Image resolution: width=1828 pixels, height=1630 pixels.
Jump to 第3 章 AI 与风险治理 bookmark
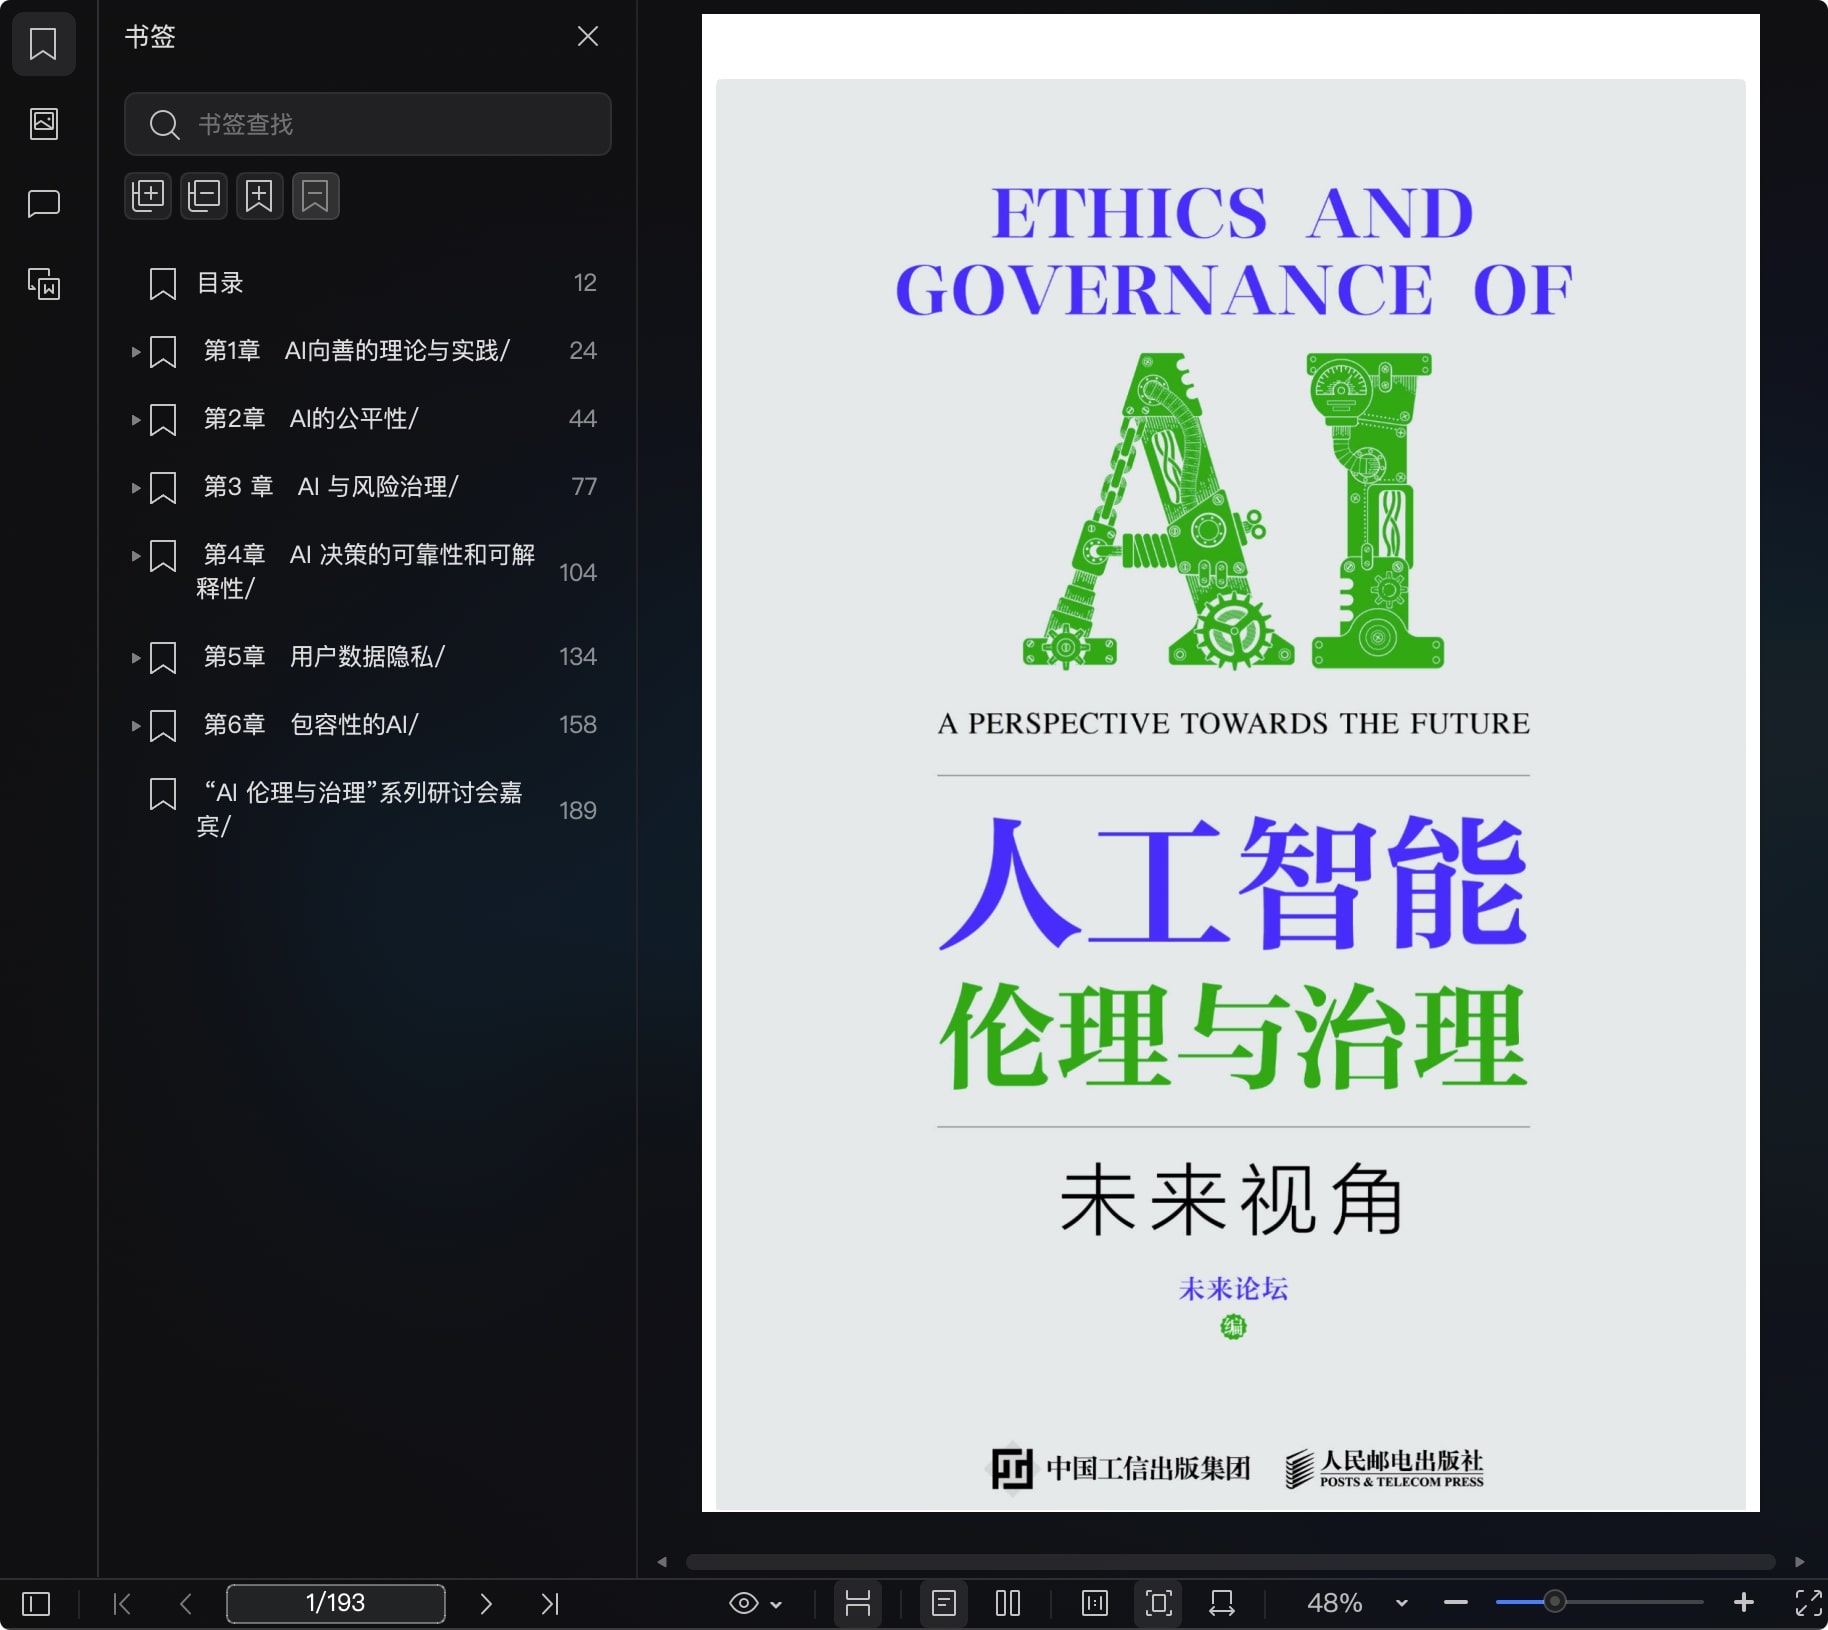coord(331,487)
